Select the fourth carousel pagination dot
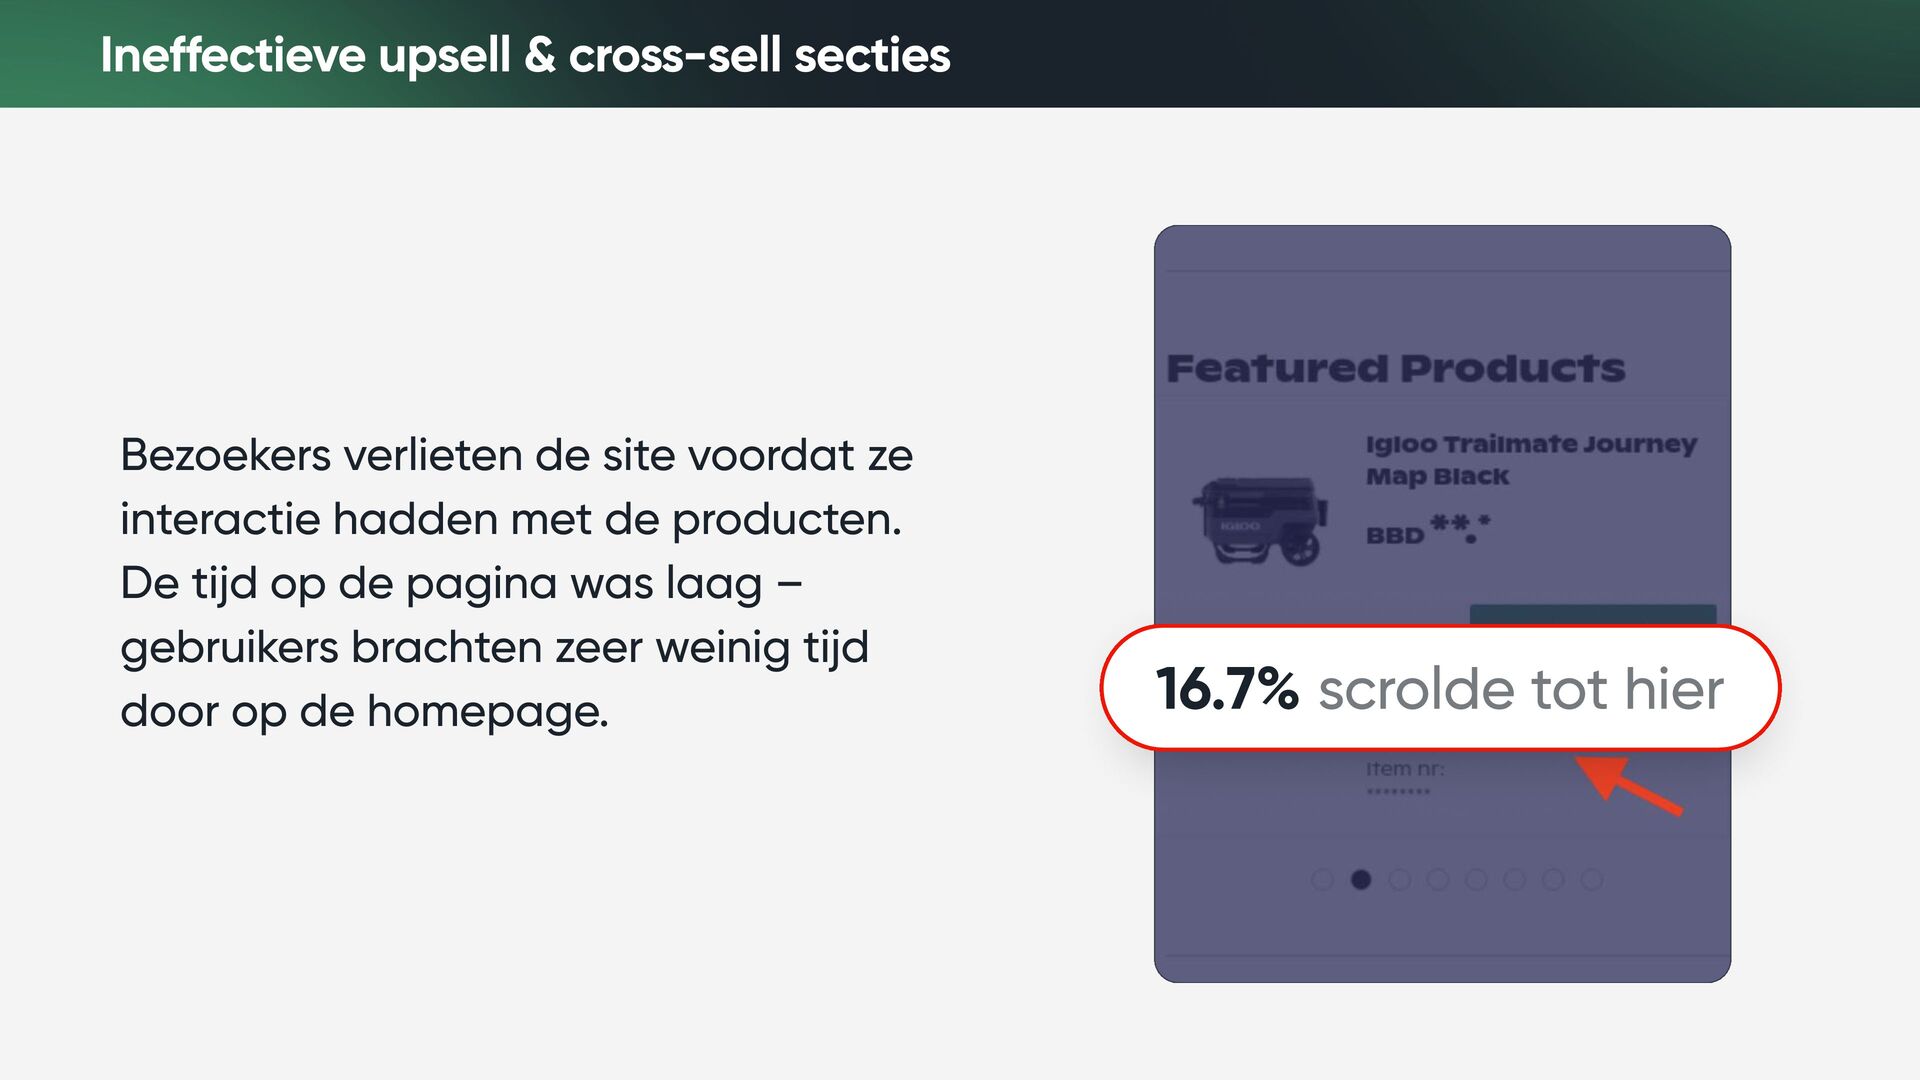 tap(1438, 880)
